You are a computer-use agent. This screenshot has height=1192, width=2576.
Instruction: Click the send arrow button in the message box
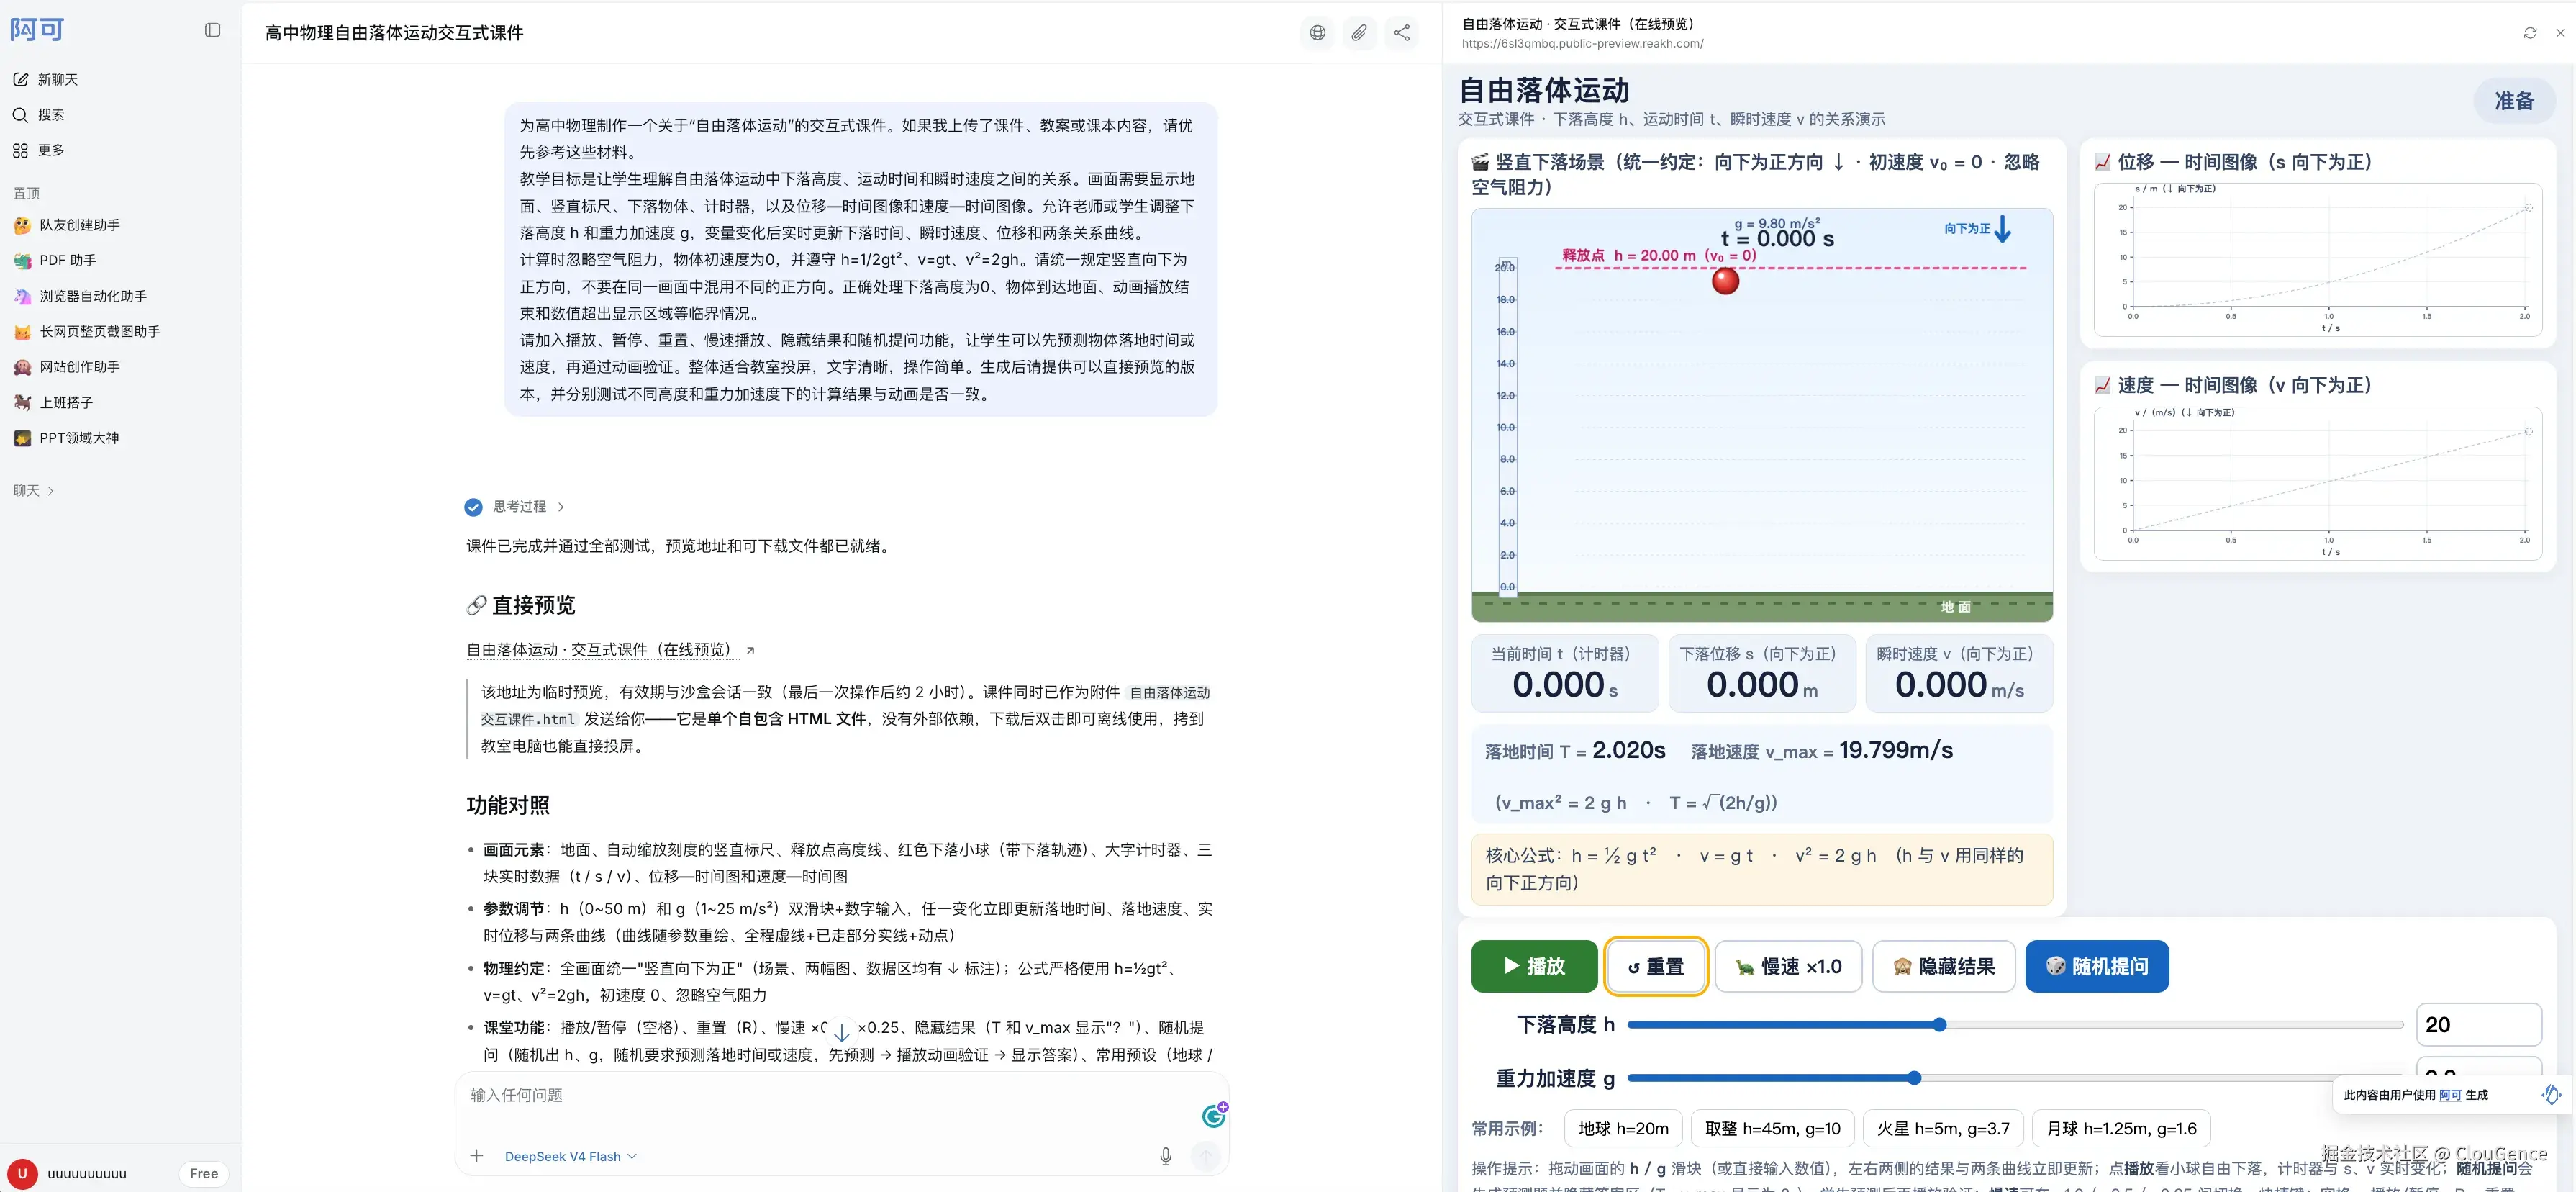coord(1206,1156)
